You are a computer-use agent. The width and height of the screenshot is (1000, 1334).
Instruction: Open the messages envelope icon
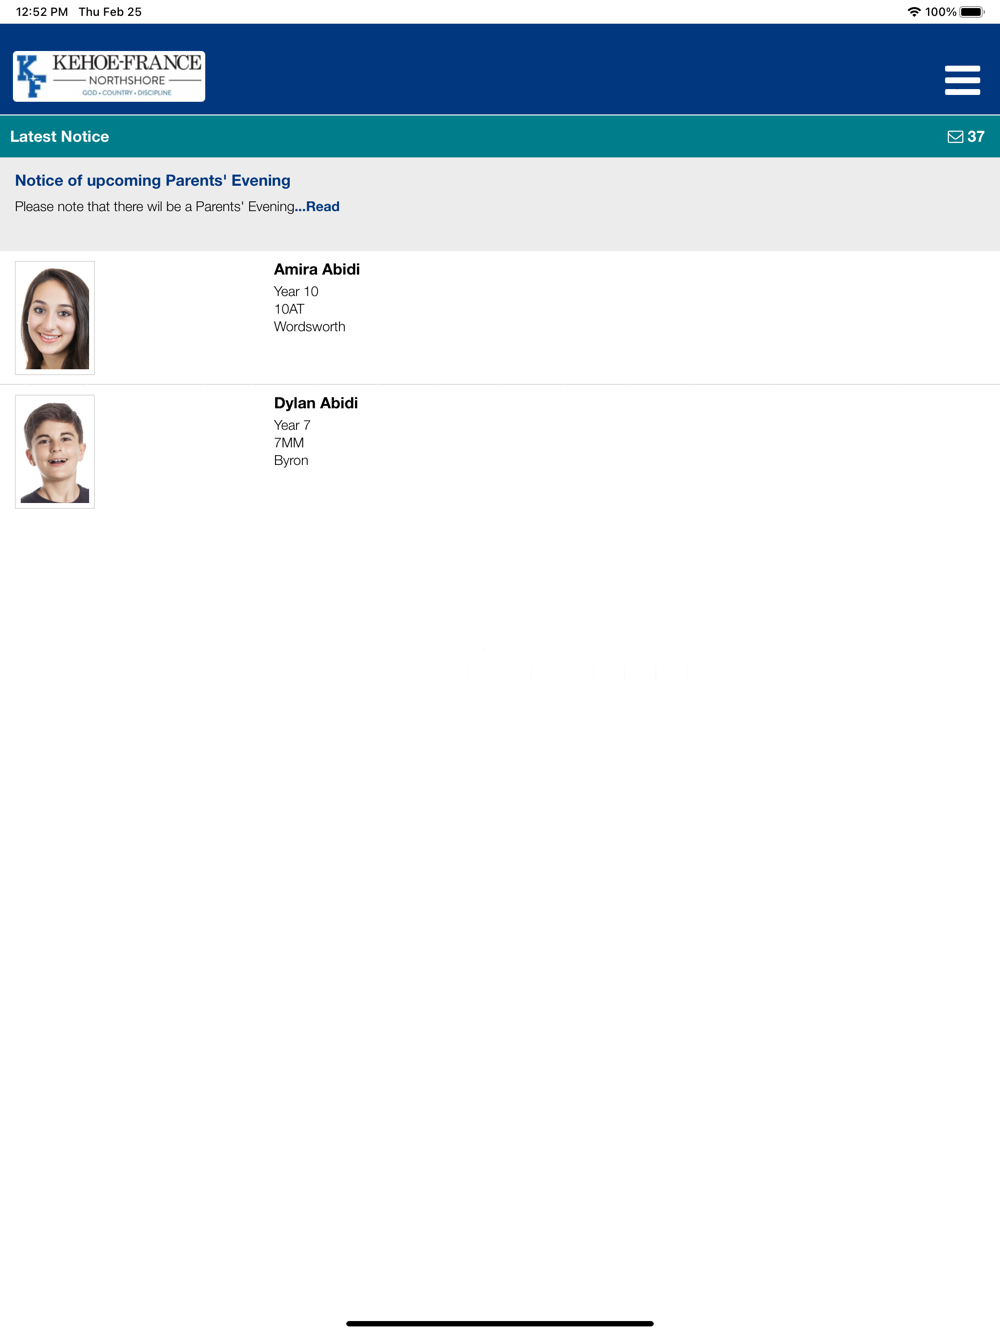[x=955, y=137]
